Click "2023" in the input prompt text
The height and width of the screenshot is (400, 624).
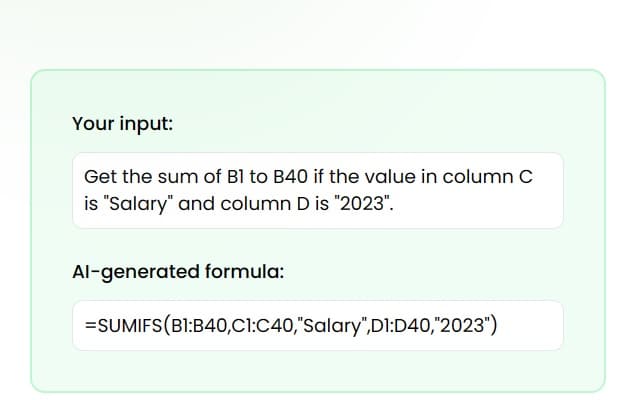point(362,203)
